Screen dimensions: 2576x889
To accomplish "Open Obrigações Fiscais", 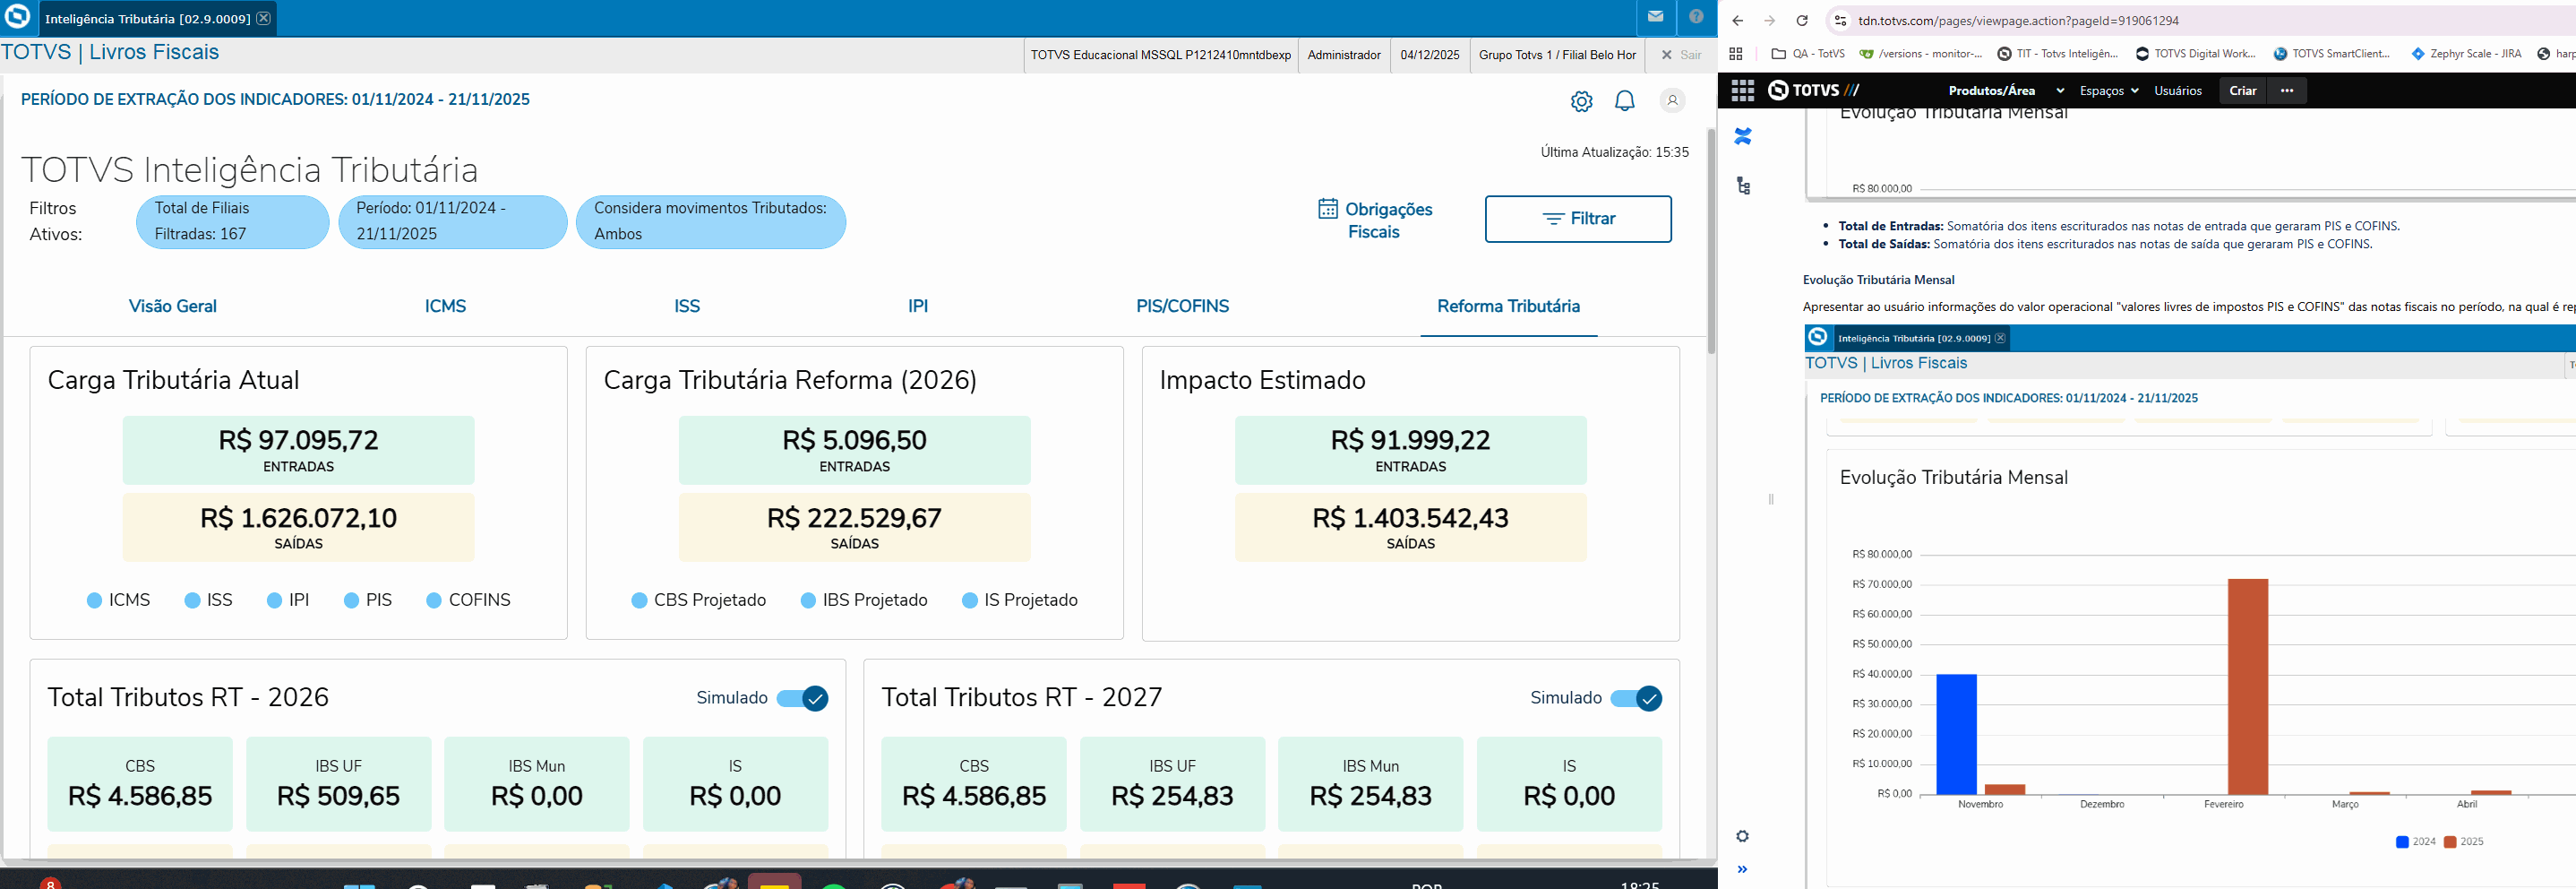I will pos(1375,220).
